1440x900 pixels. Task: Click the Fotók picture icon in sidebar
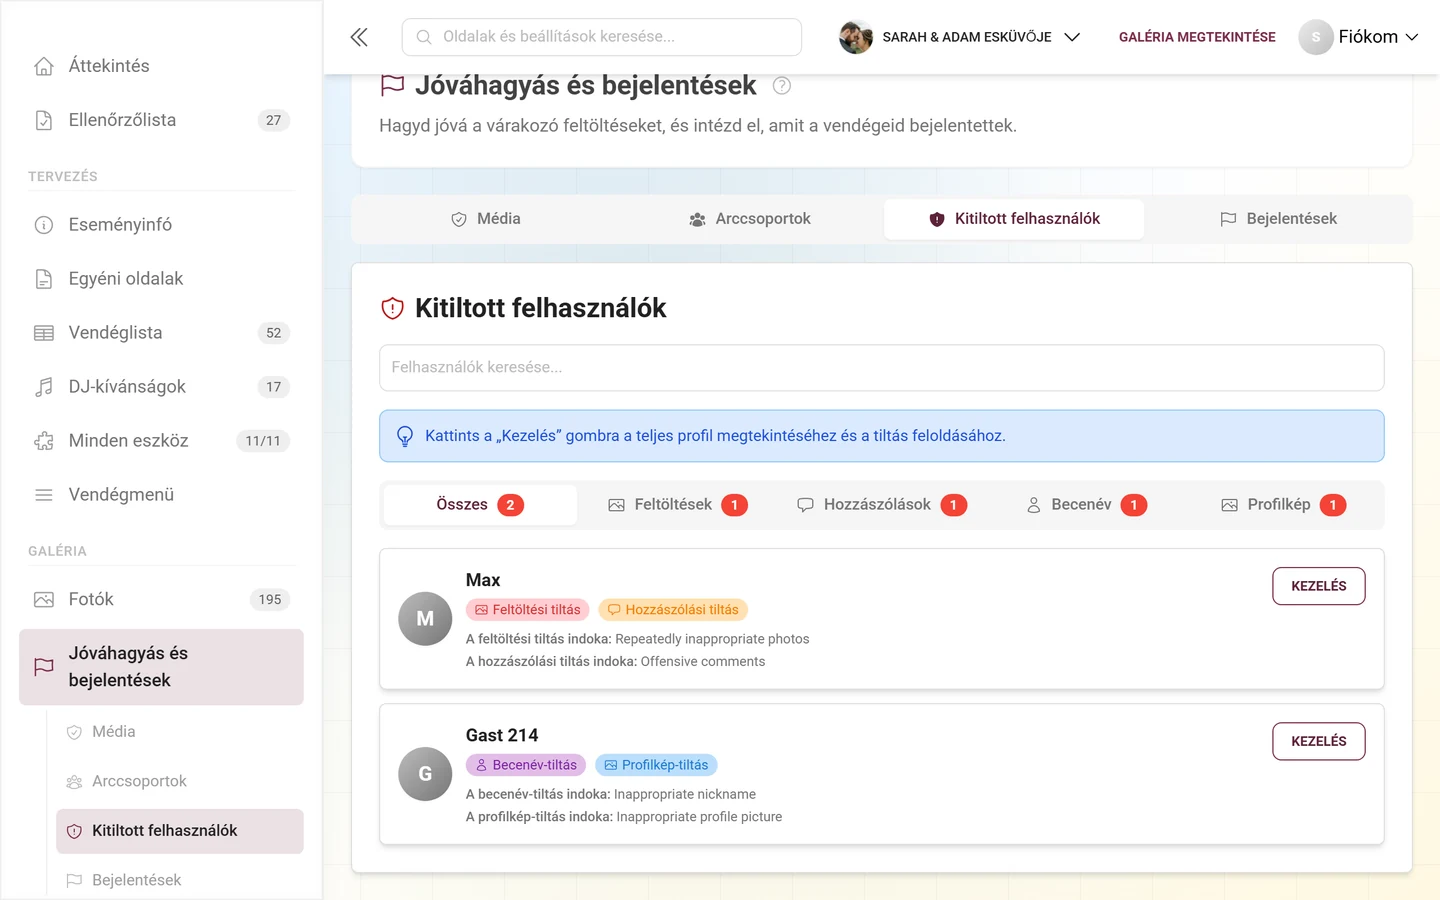pyautogui.click(x=44, y=600)
